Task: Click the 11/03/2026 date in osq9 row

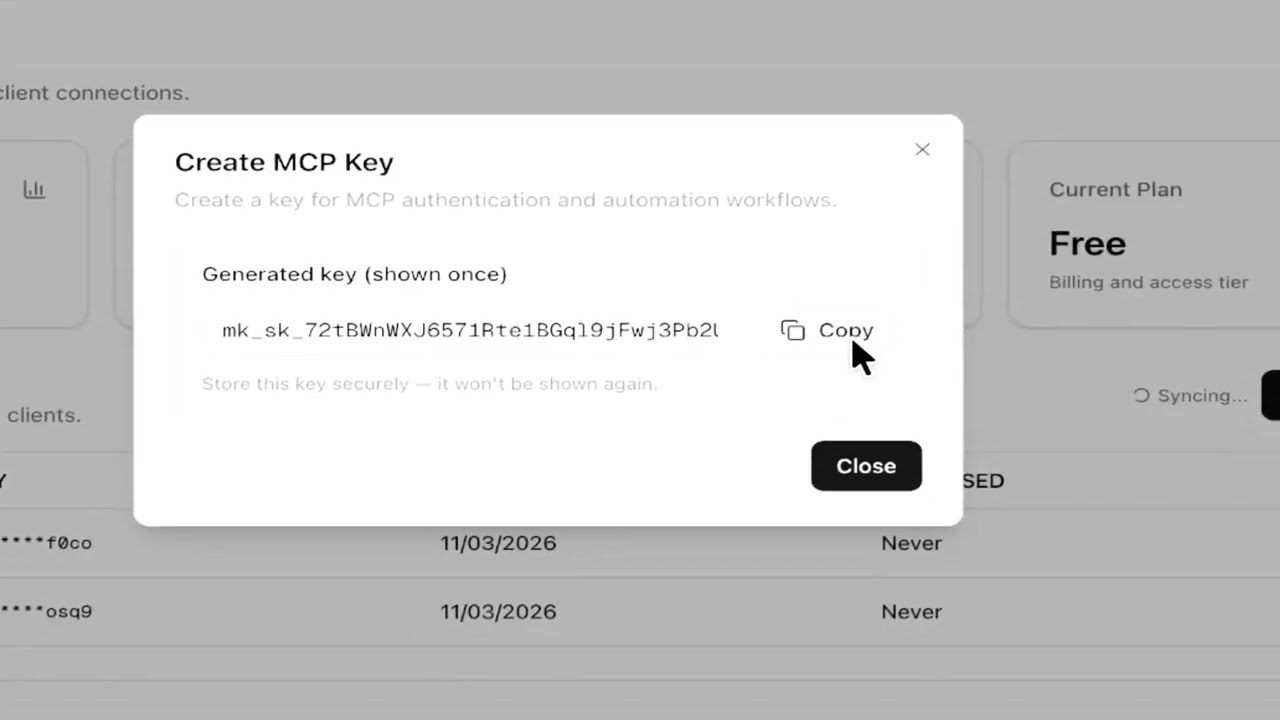Action: (x=498, y=611)
